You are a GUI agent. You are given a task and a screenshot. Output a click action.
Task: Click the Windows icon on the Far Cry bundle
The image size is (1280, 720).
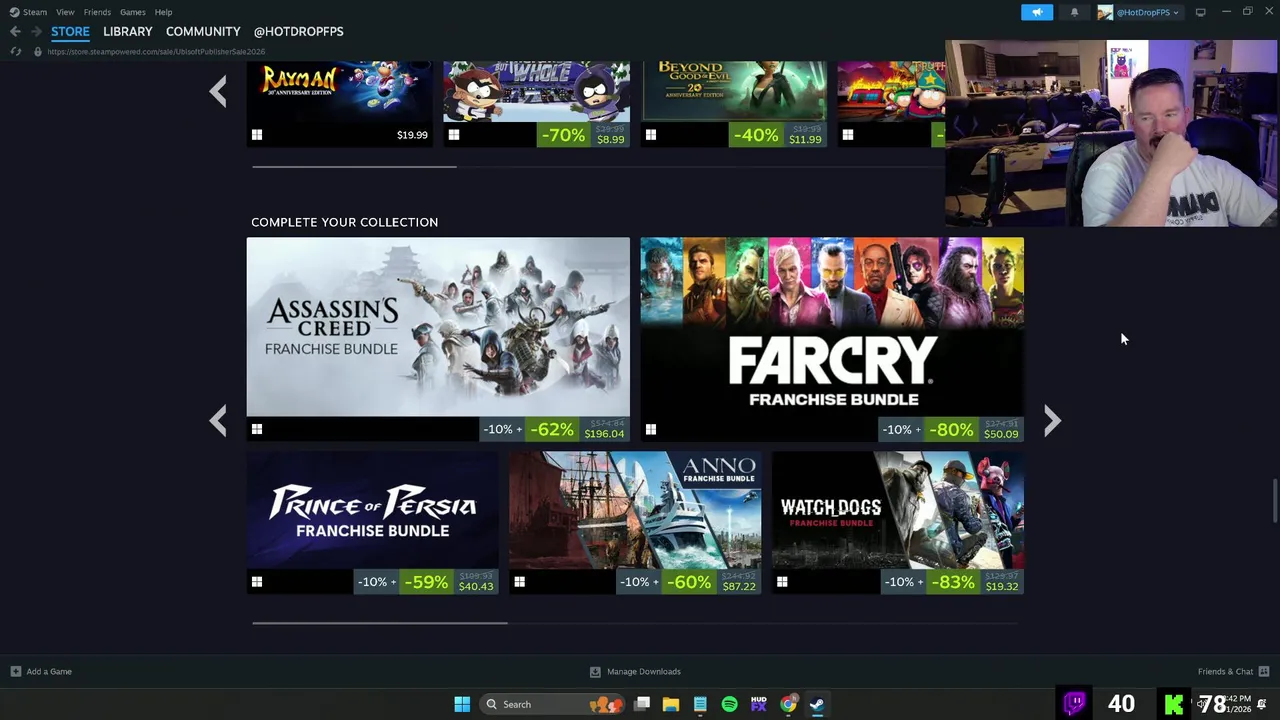(651, 429)
